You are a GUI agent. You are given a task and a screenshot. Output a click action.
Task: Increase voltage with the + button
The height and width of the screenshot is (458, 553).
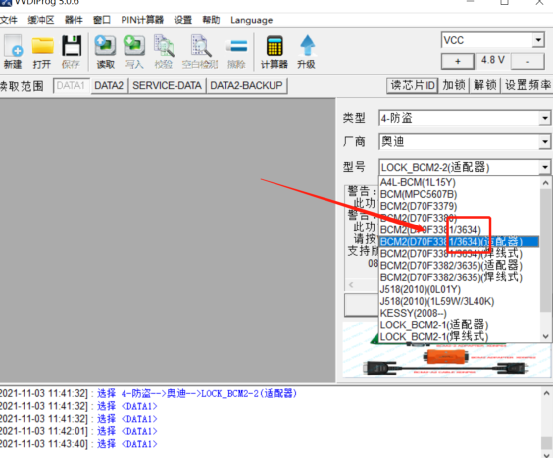[458, 61]
